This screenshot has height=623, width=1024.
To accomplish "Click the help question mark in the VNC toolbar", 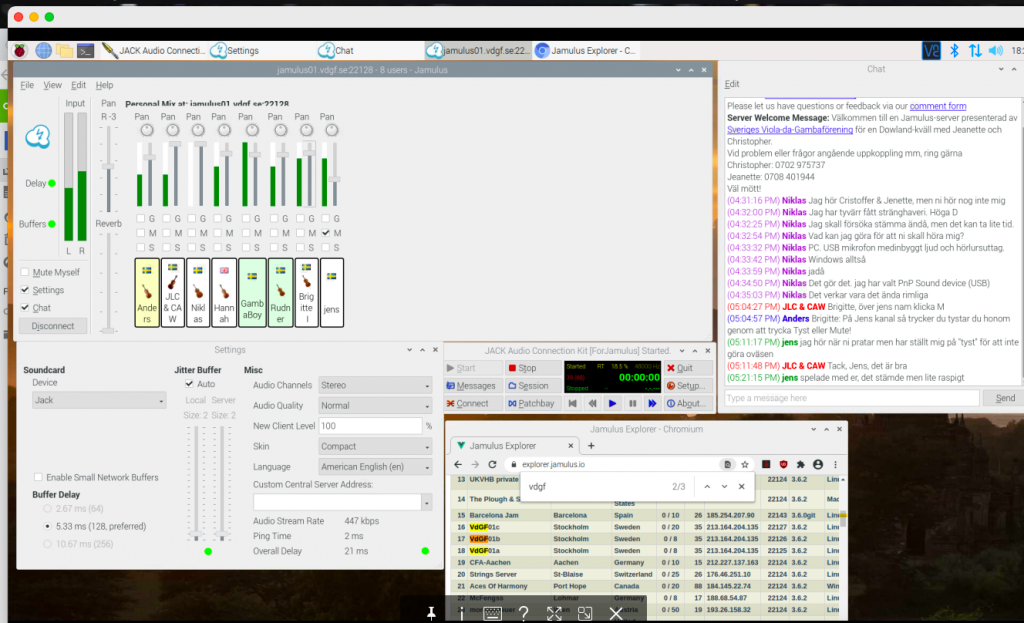I will (524, 613).
